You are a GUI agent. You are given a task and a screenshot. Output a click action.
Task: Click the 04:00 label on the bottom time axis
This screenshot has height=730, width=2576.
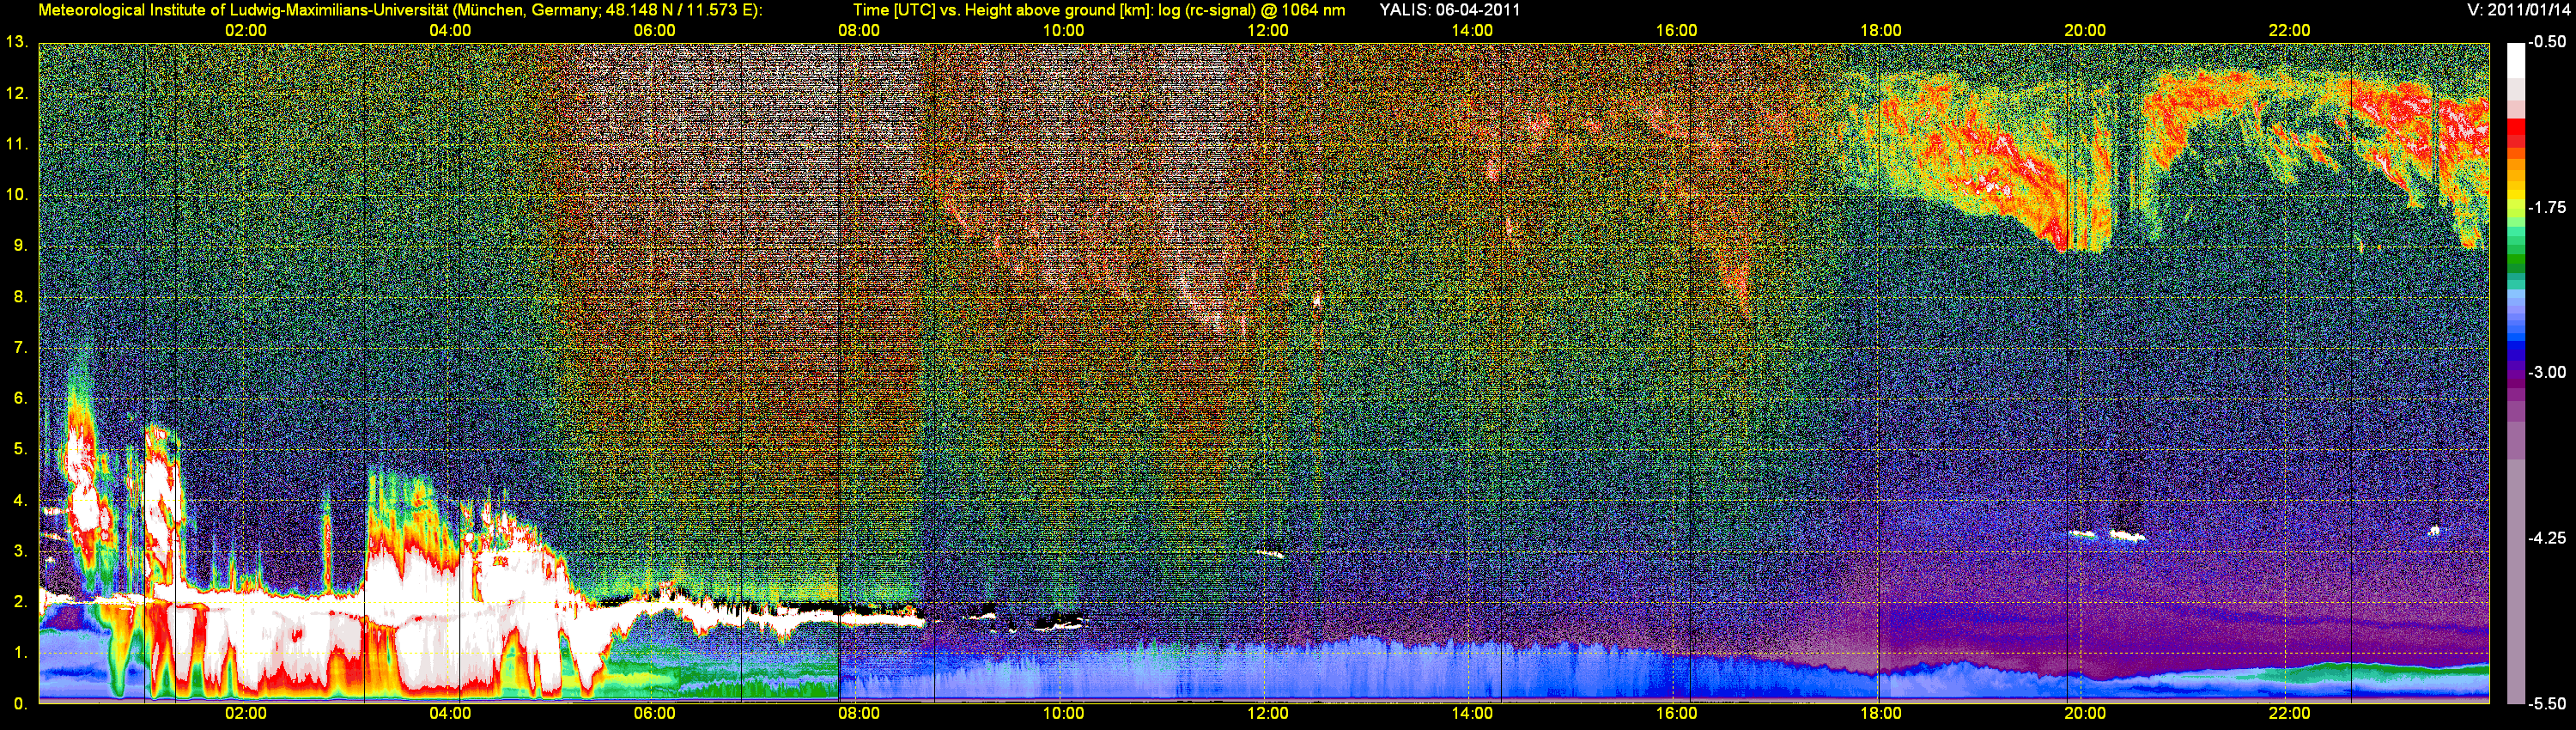pos(450,714)
